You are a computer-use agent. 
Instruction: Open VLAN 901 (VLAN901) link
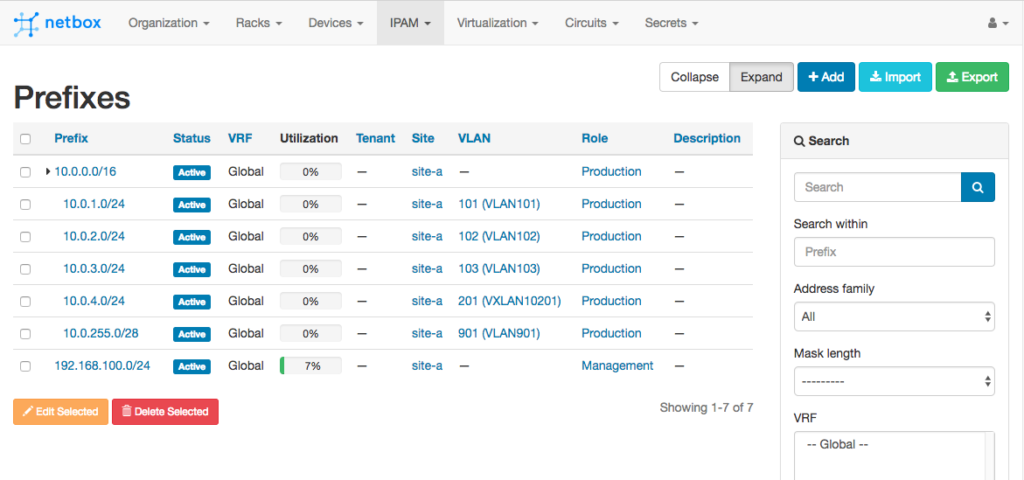500,333
